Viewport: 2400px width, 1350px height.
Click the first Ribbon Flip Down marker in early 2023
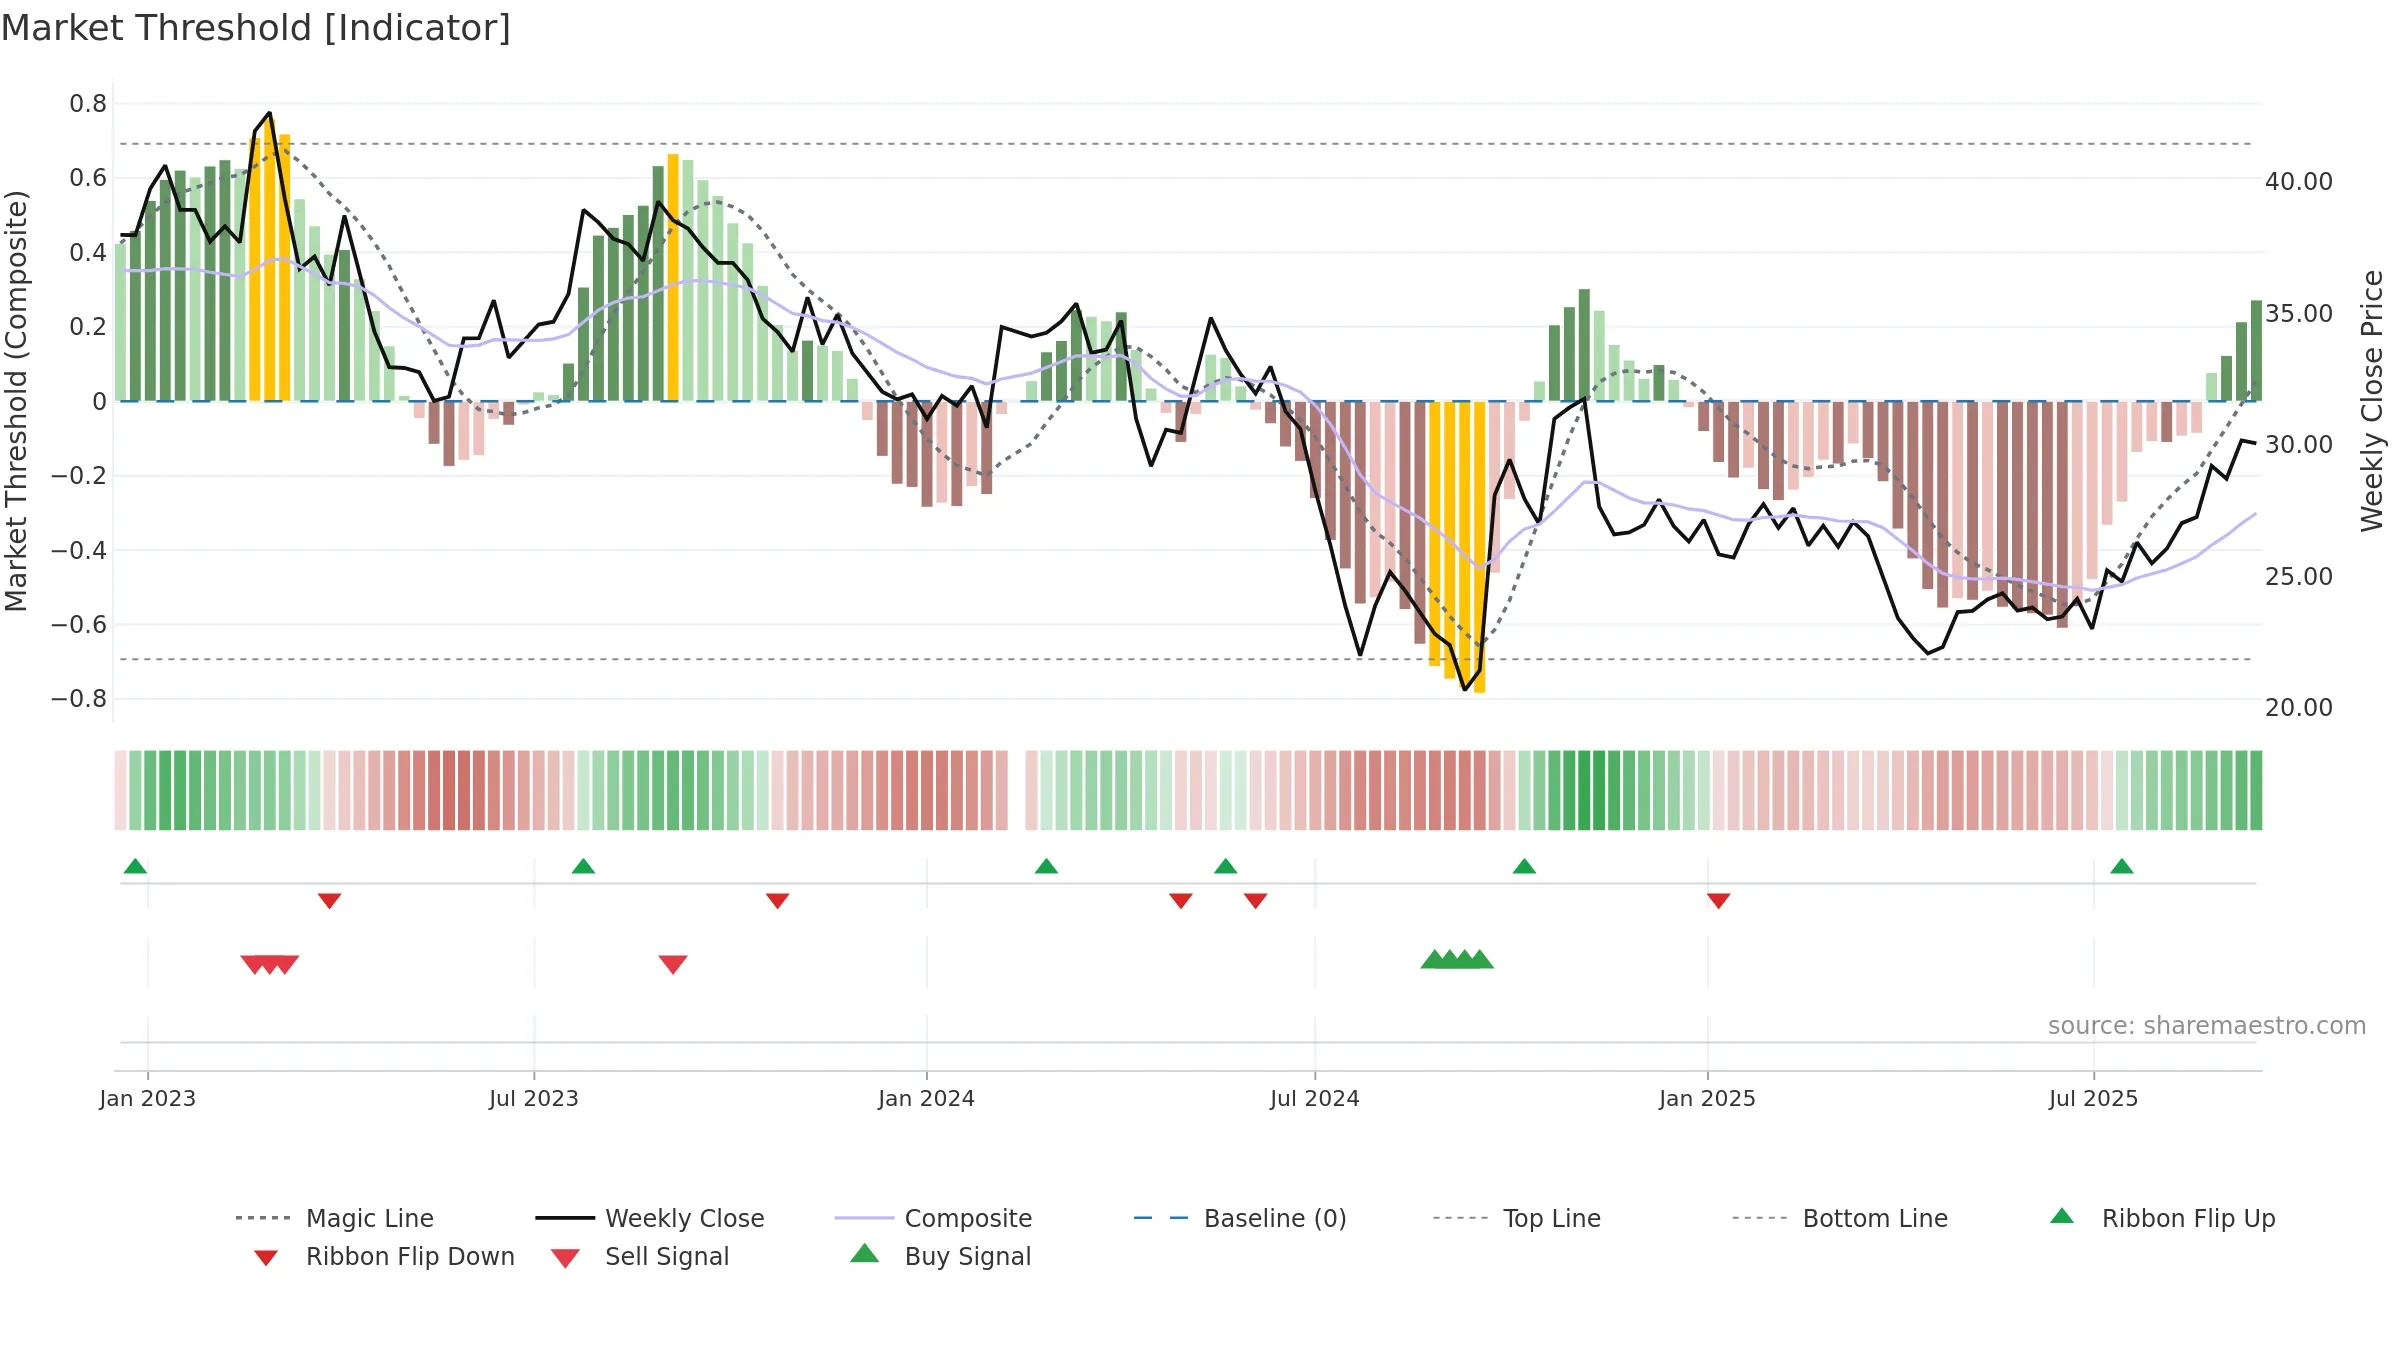330,901
